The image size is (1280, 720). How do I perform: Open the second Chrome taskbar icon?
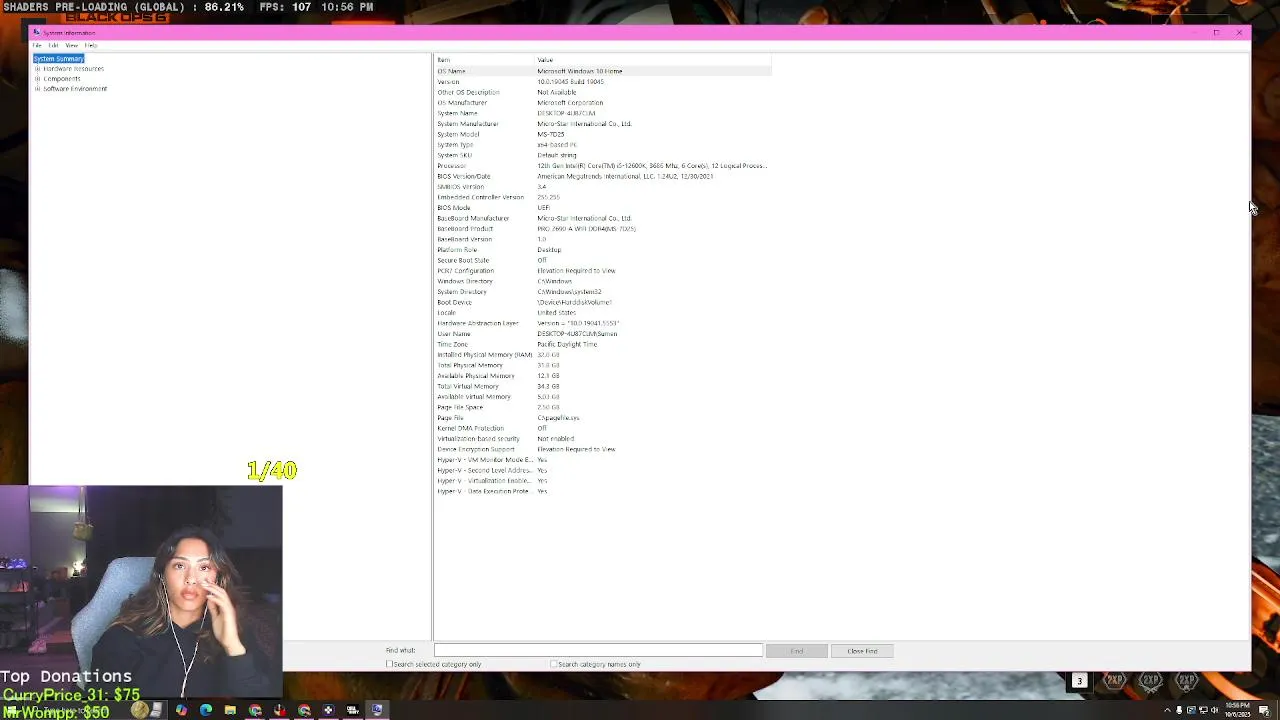click(x=304, y=710)
